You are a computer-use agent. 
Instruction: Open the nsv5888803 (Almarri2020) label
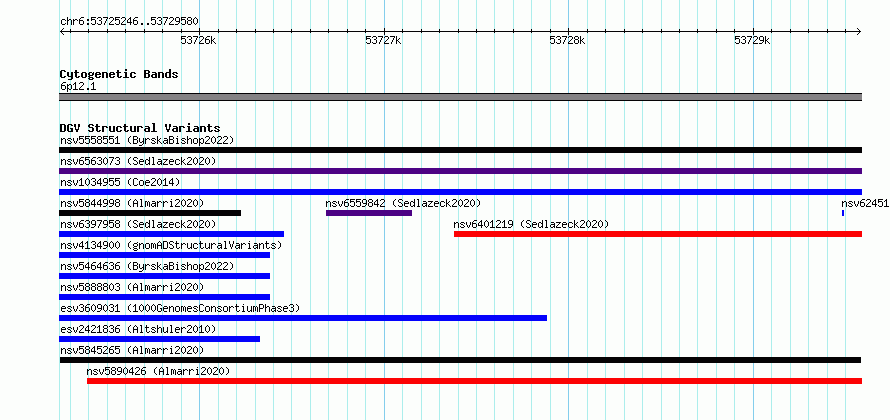[132, 287]
